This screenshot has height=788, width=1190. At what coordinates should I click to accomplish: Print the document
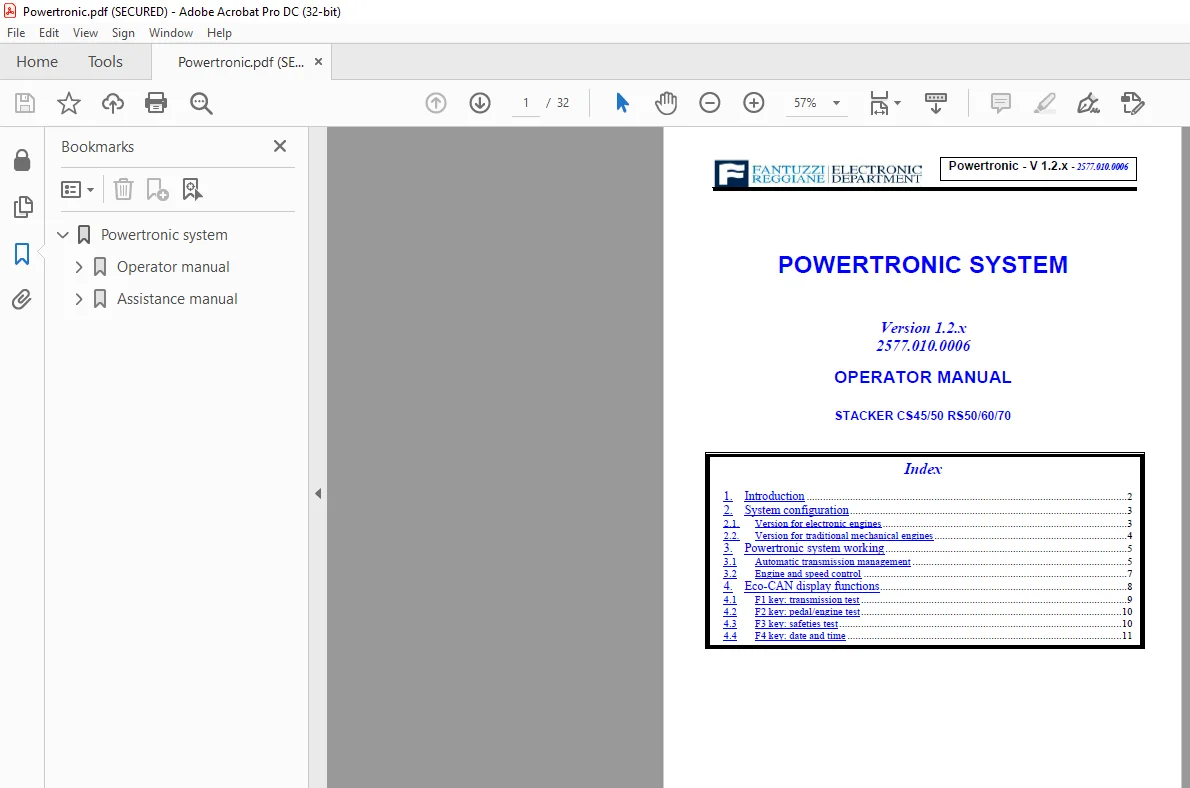tap(156, 103)
